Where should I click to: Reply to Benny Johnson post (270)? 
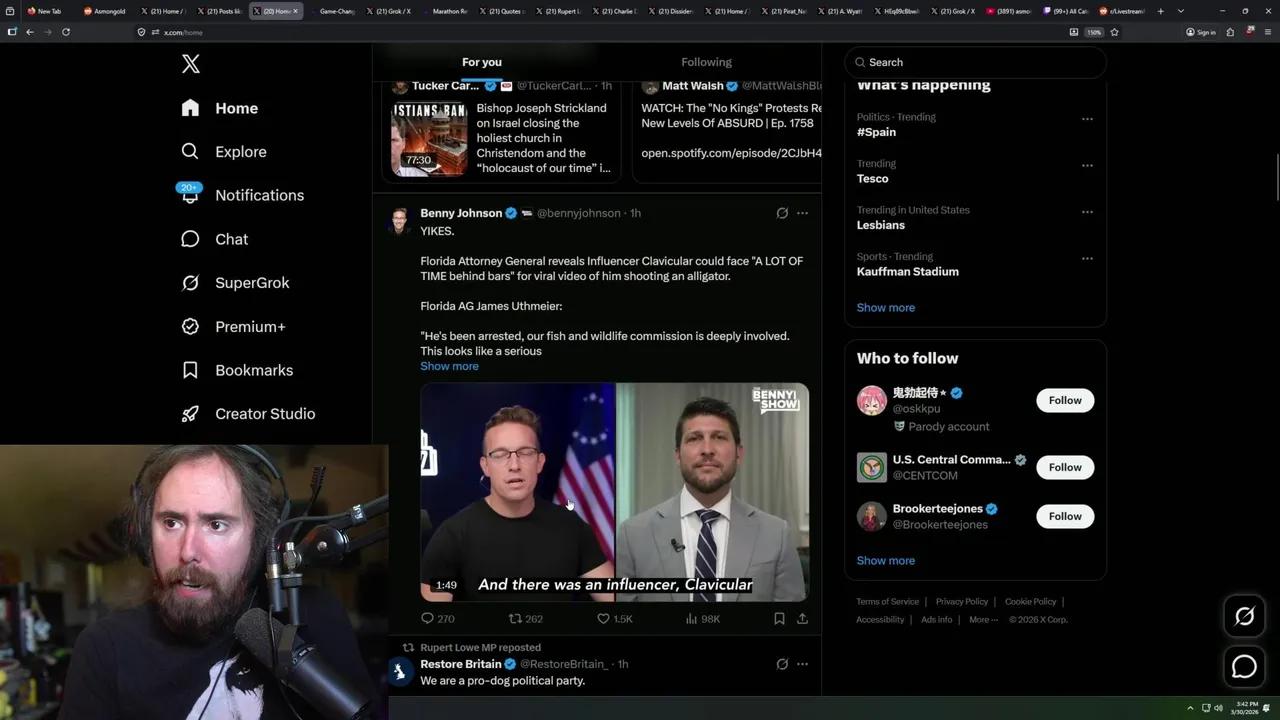(437, 619)
